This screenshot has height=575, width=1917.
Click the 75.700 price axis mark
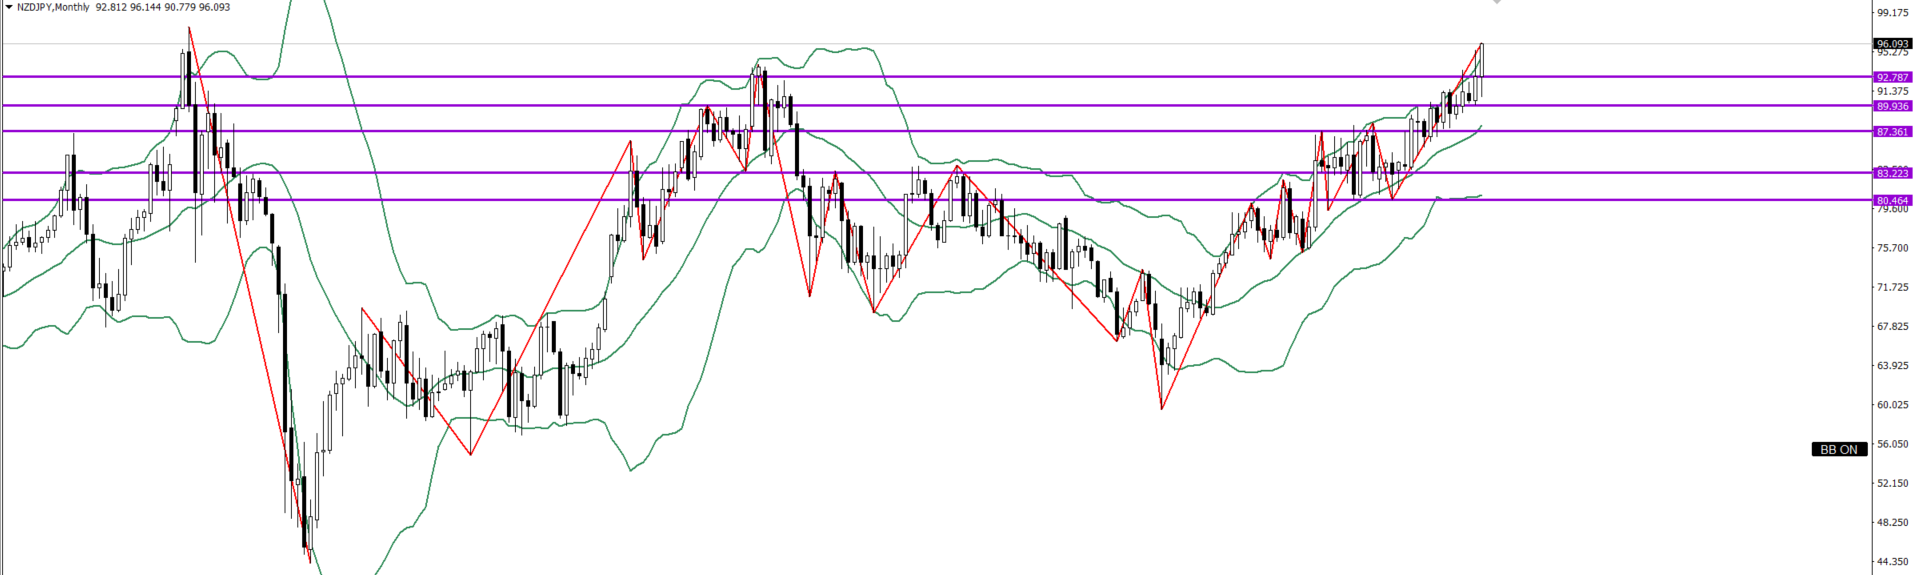(1893, 248)
